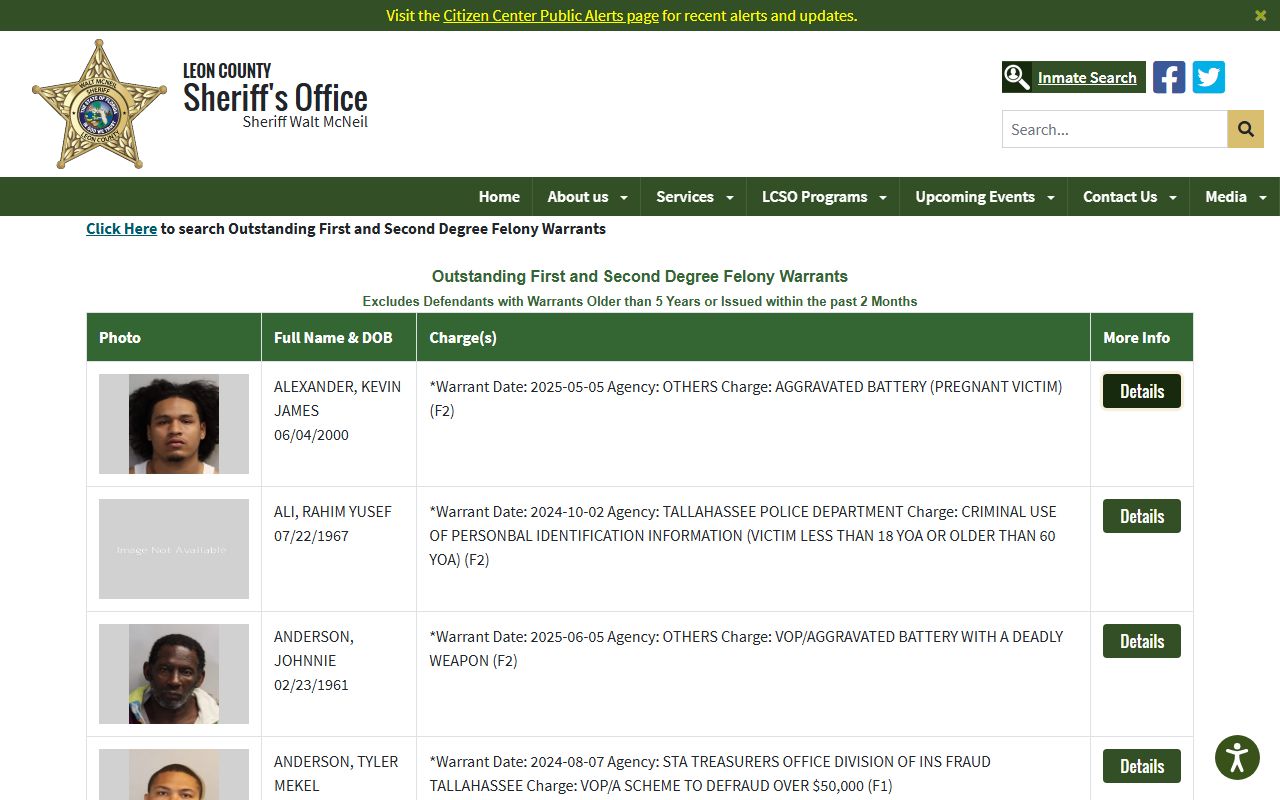Click the Outstanding Felony Warrants heading
The width and height of the screenshot is (1280, 800).
click(x=640, y=276)
